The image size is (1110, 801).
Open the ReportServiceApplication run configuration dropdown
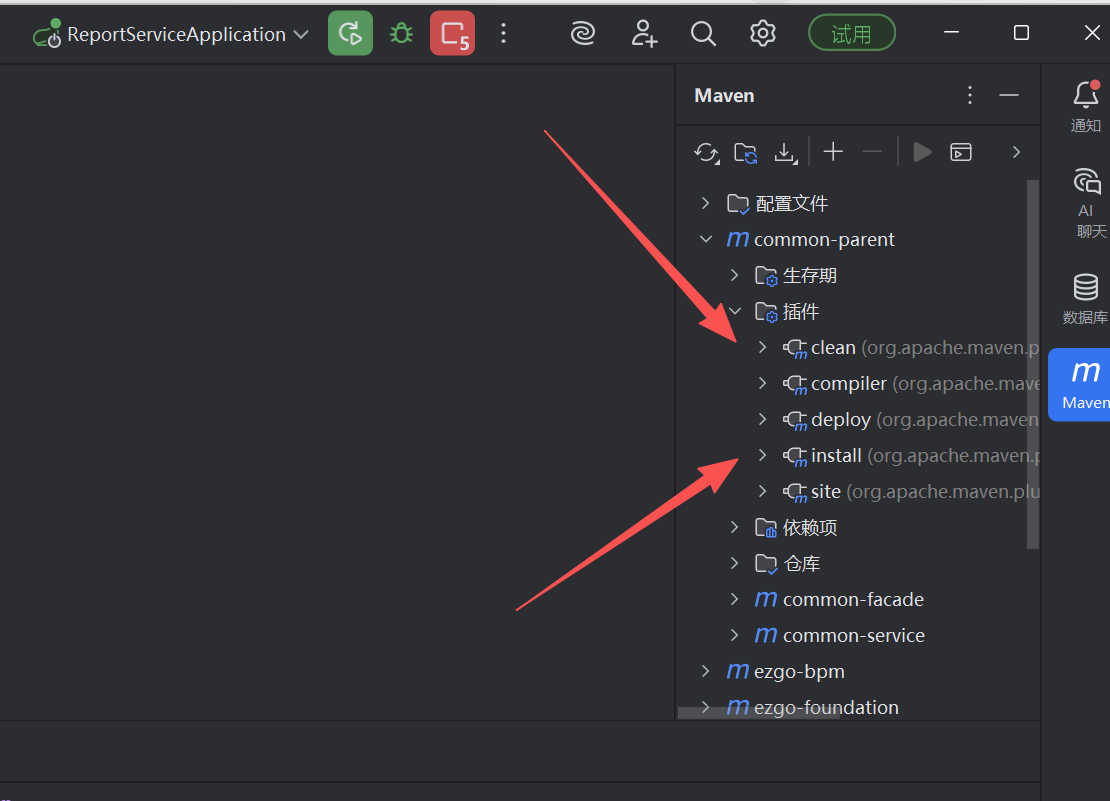pos(171,34)
